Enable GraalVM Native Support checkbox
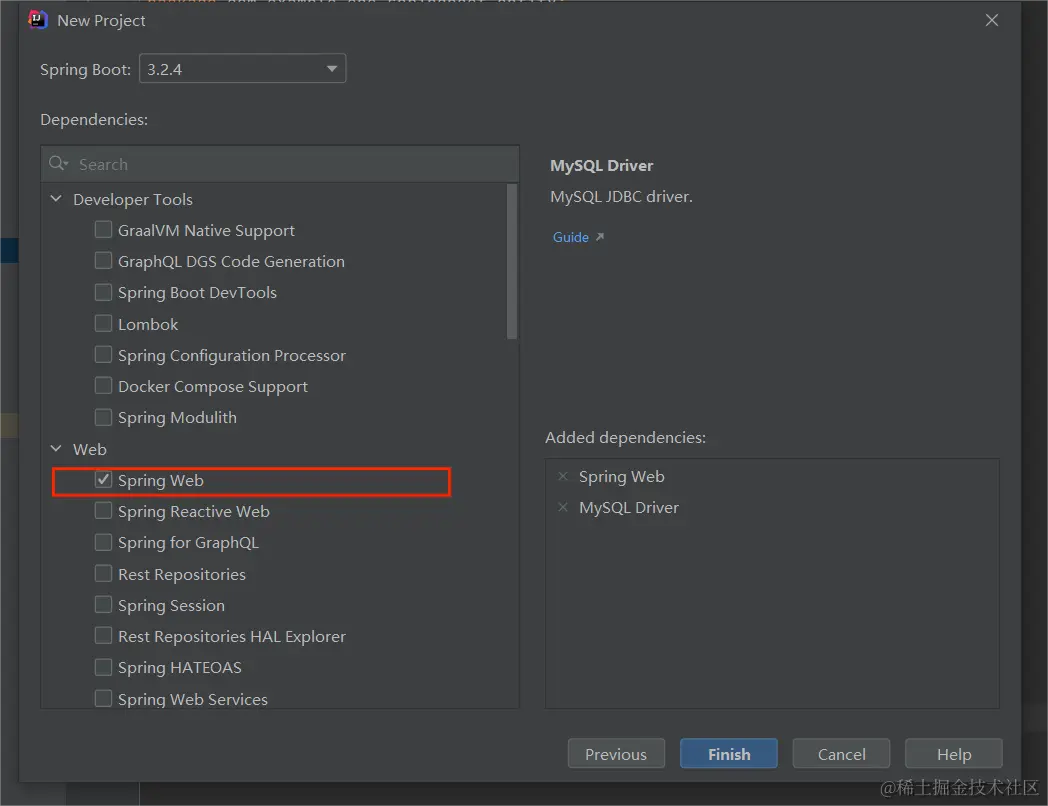The image size is (1048, 806). pos(103,230)
